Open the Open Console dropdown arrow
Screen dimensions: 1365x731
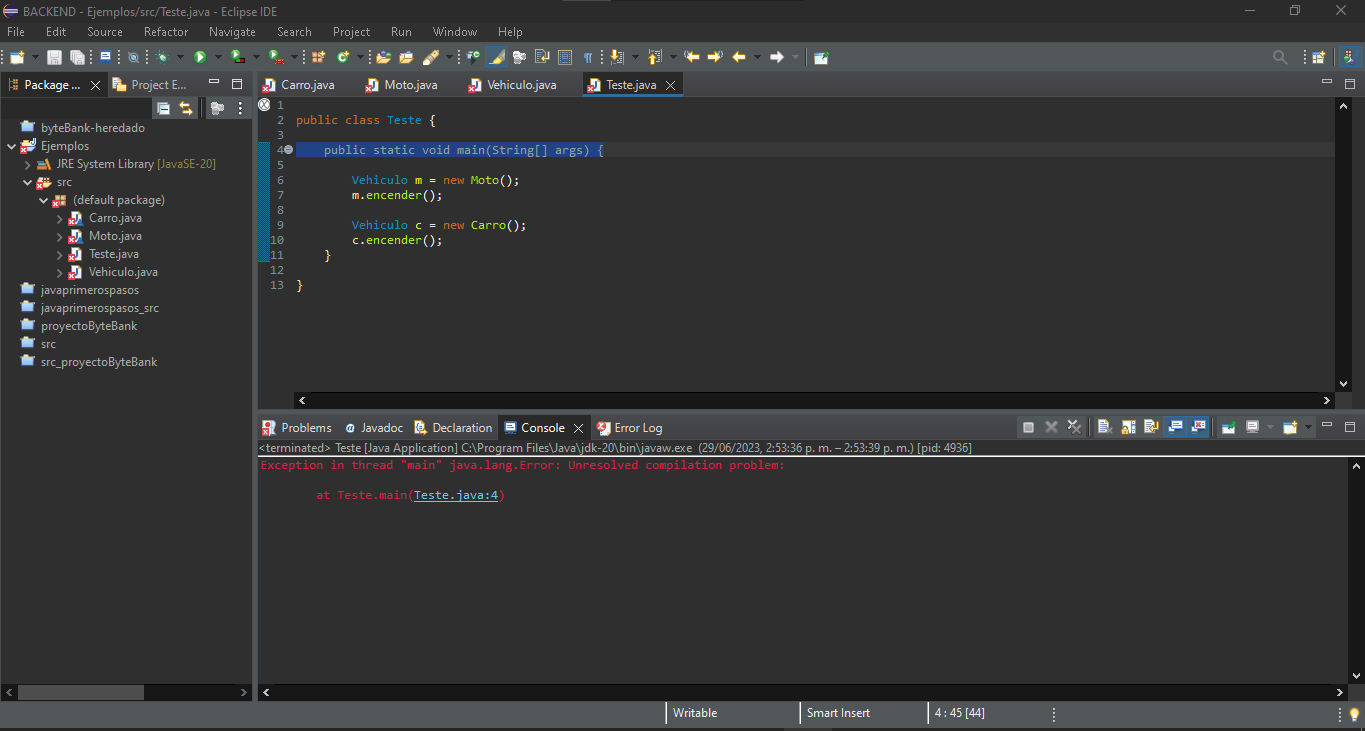(1308, 427)
